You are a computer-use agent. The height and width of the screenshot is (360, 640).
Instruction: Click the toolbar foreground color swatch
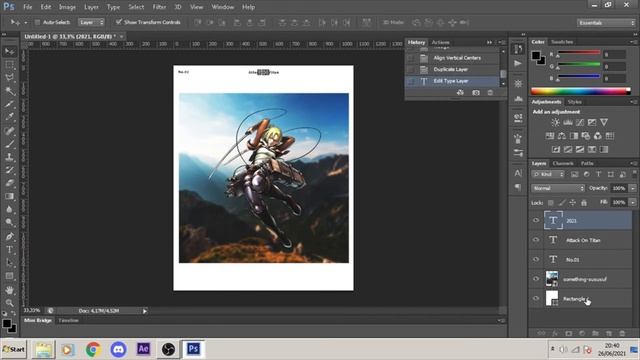(7, 324)
